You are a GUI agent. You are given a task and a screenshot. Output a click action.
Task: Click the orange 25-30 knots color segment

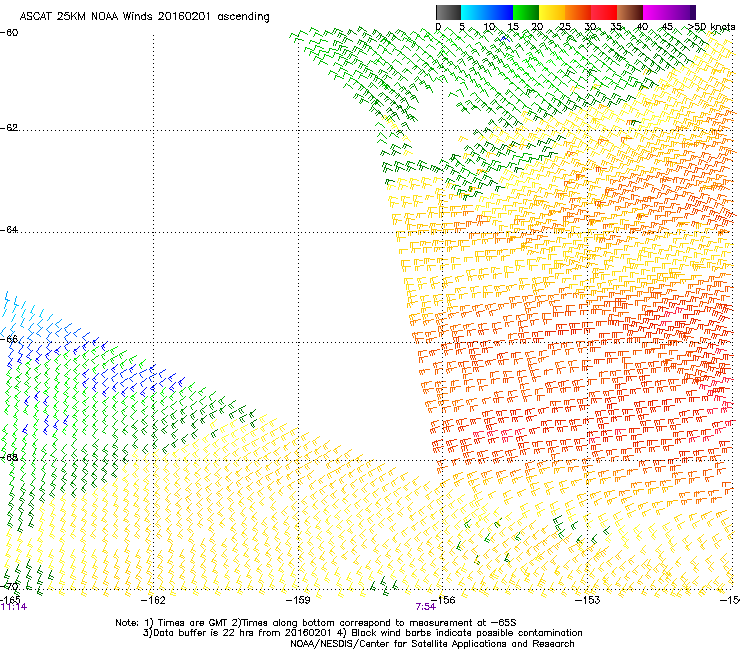(x=578, y=12)
